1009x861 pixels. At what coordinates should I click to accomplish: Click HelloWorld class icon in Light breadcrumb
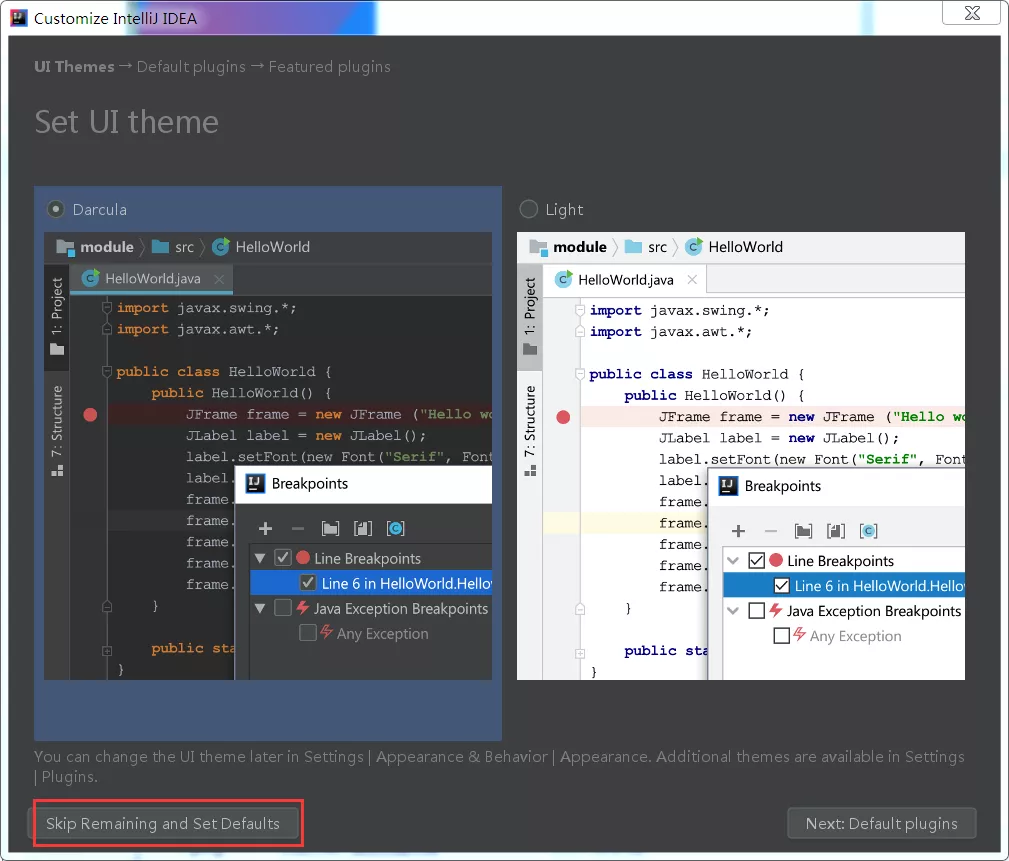click(x=694, y=246)
